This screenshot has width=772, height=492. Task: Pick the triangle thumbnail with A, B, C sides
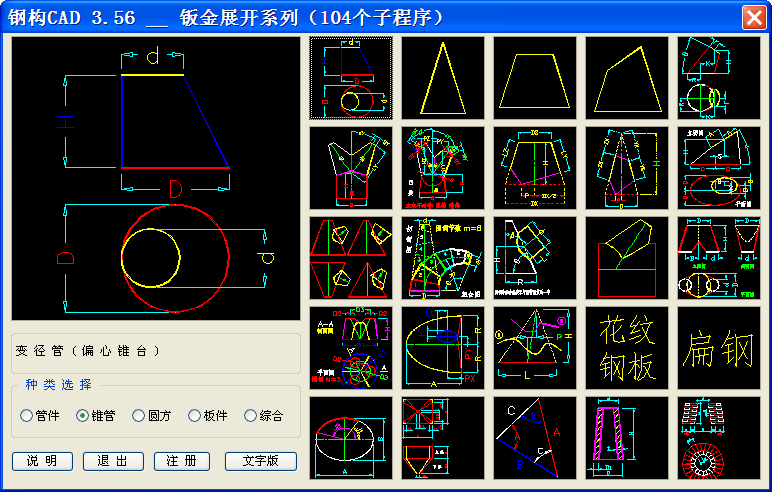pos(535,438)
